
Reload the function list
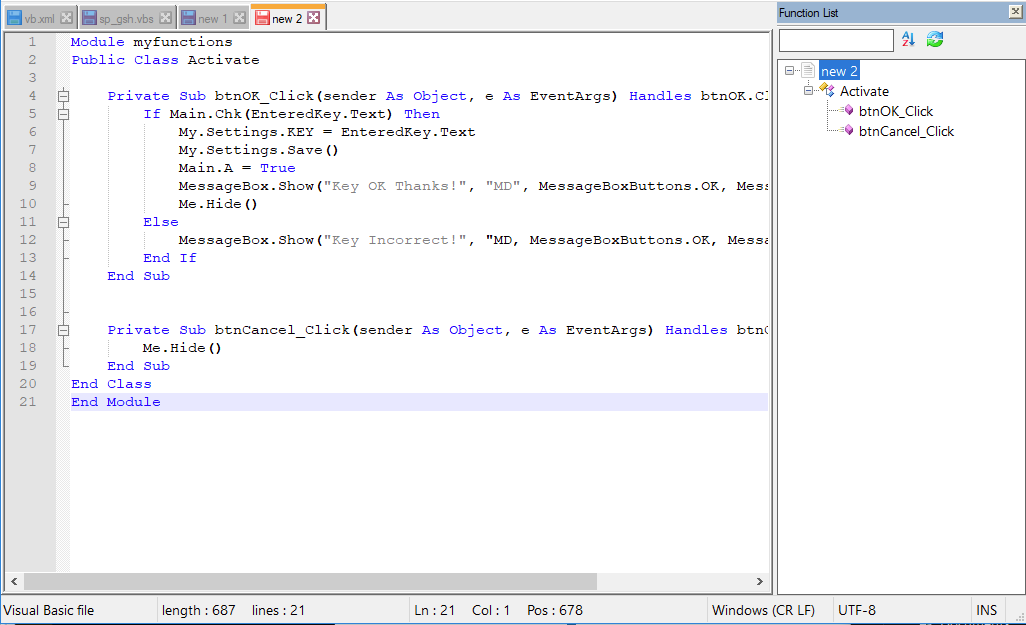[934, 39]
